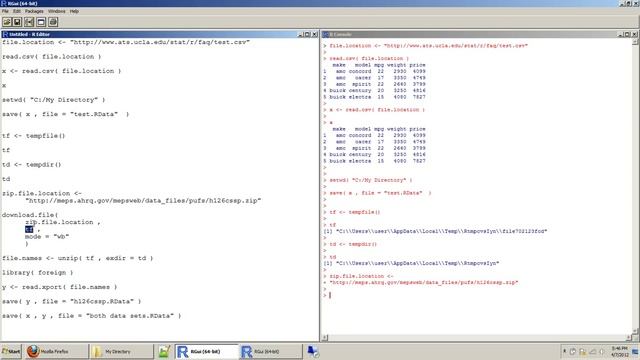Screen dimensions: 640x360
Task: Maximize the R Editor window
Action: [x=307, y=34]
